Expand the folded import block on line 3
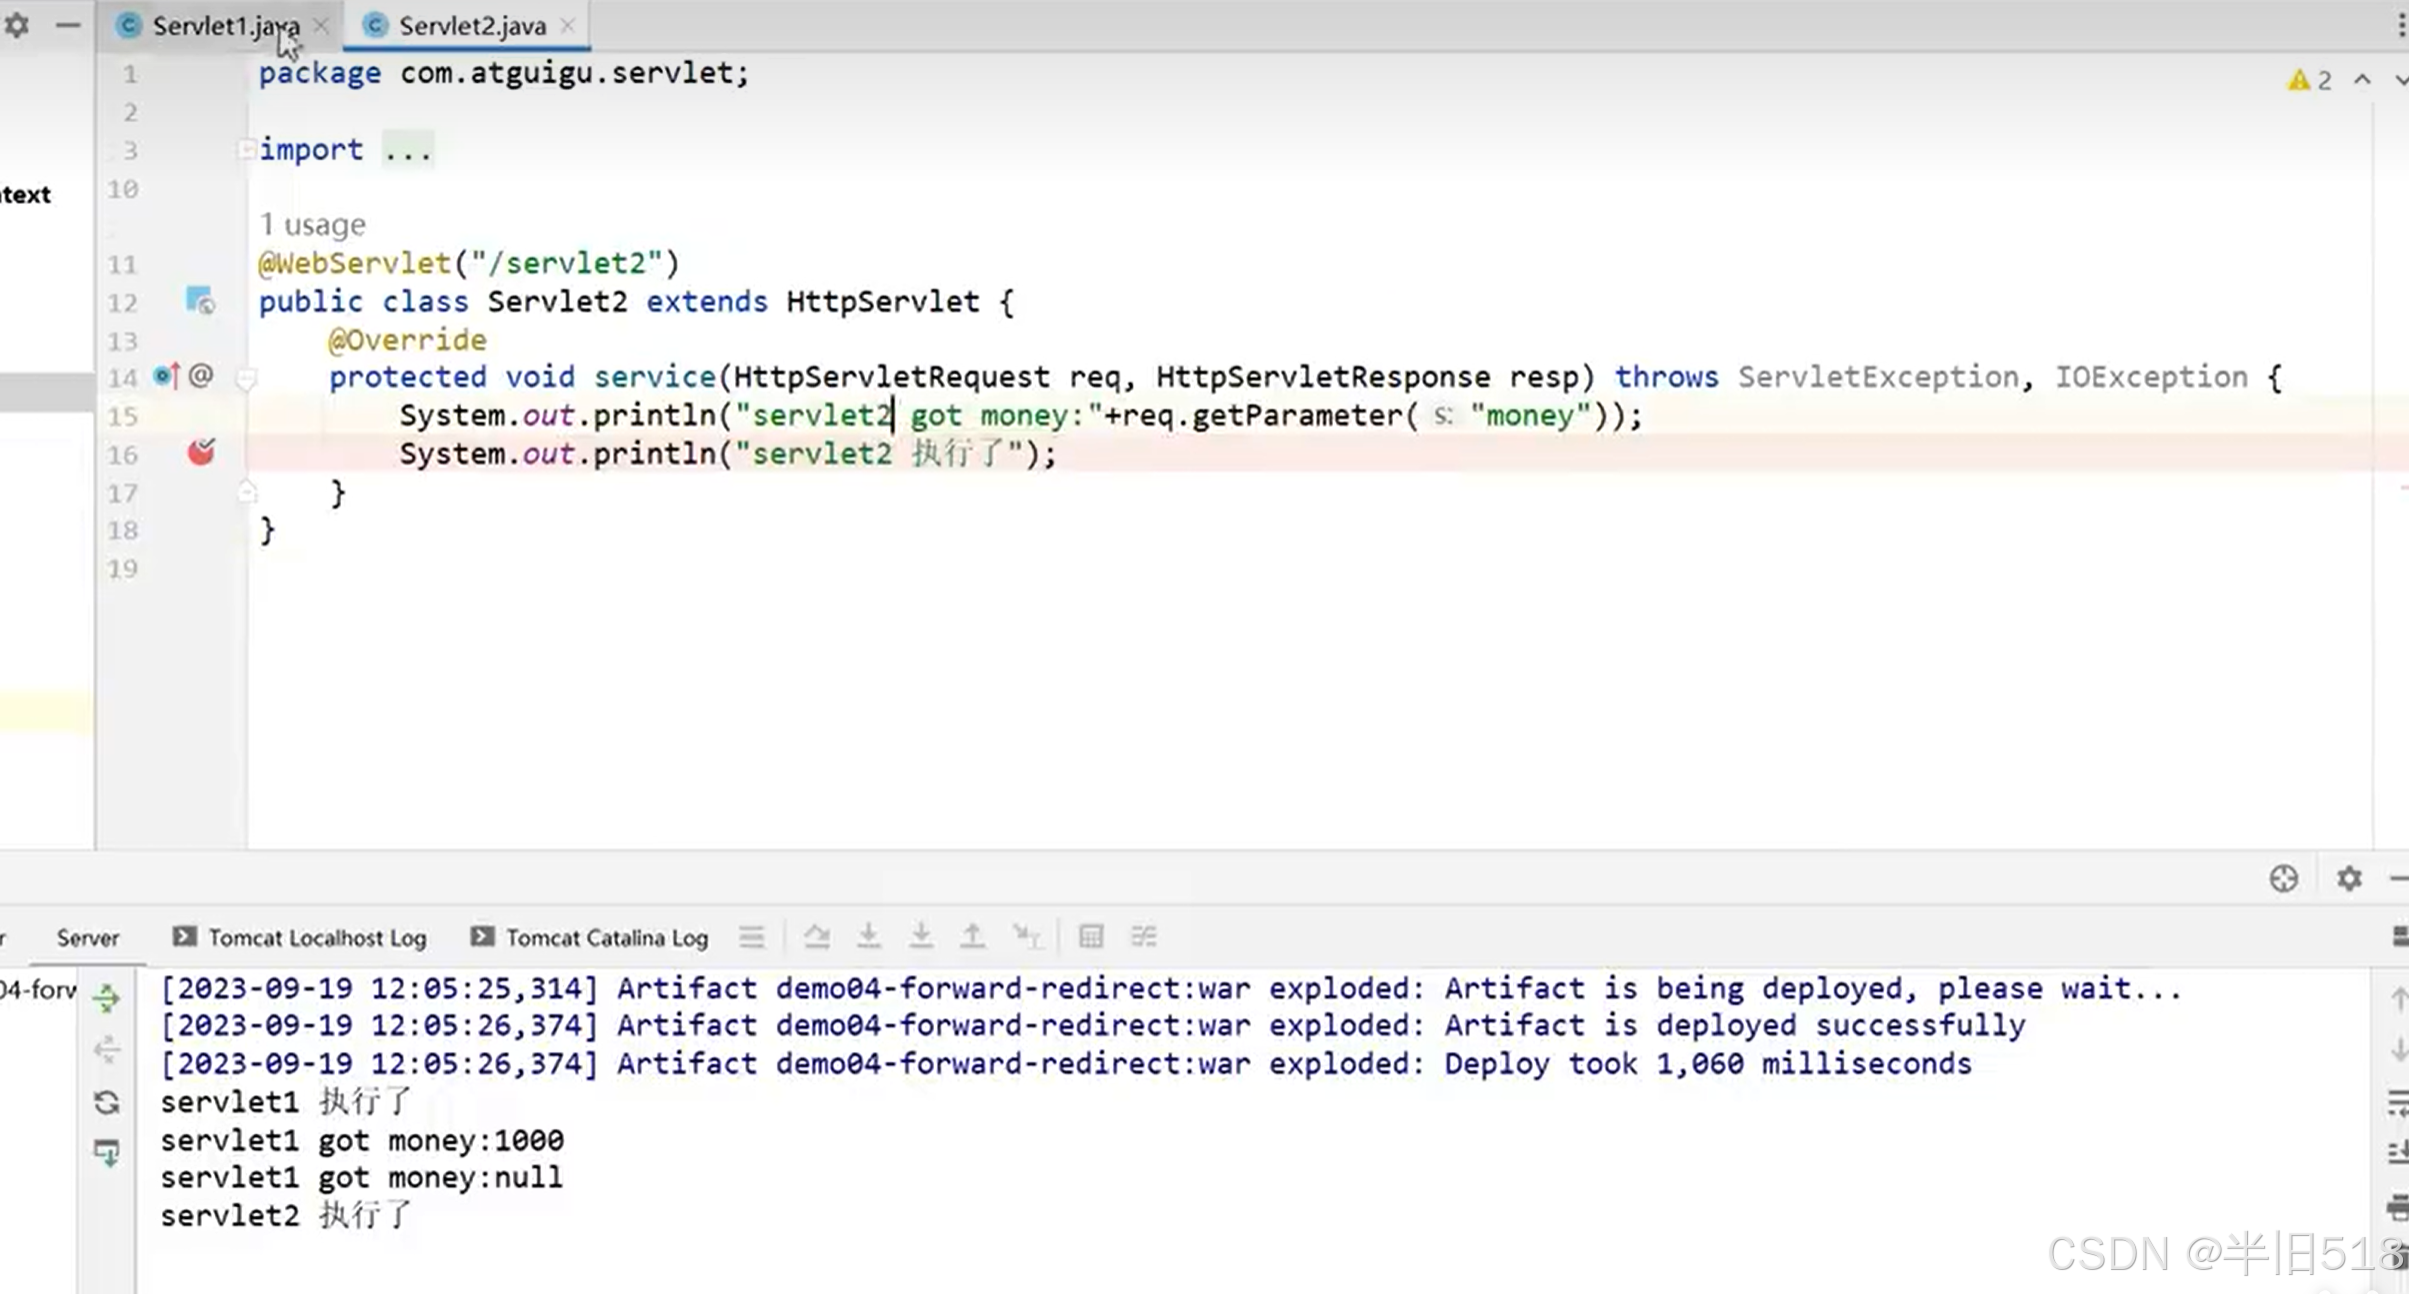 [246, 150]
